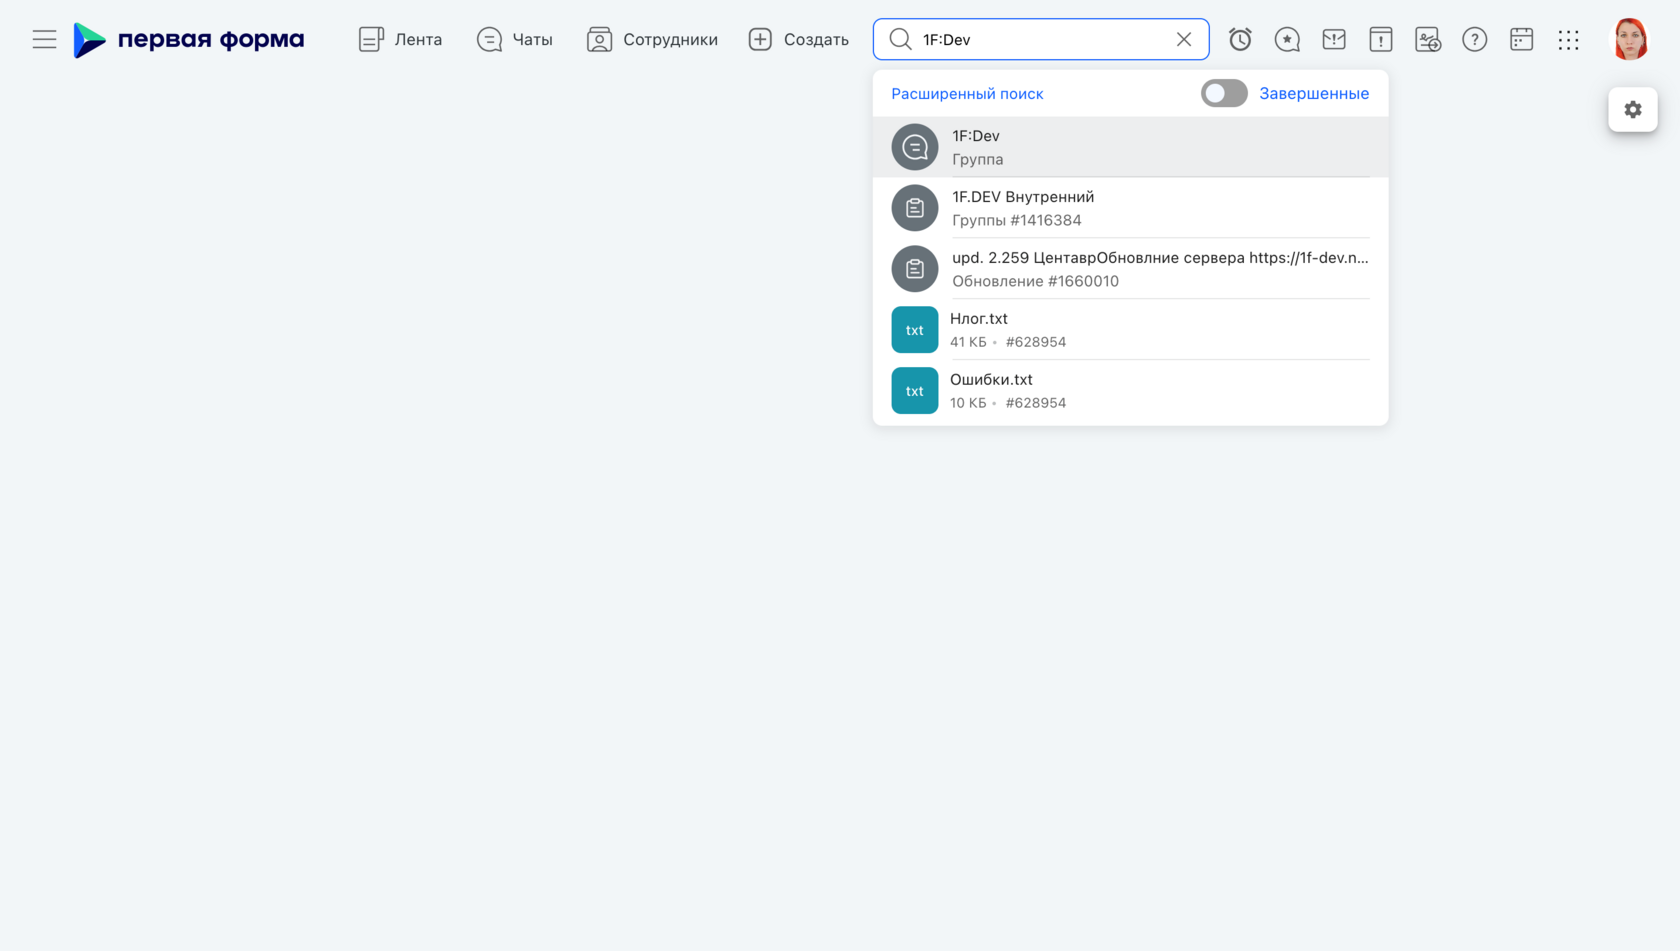Click the txt icon for Нлог.txt

(915, 330)
